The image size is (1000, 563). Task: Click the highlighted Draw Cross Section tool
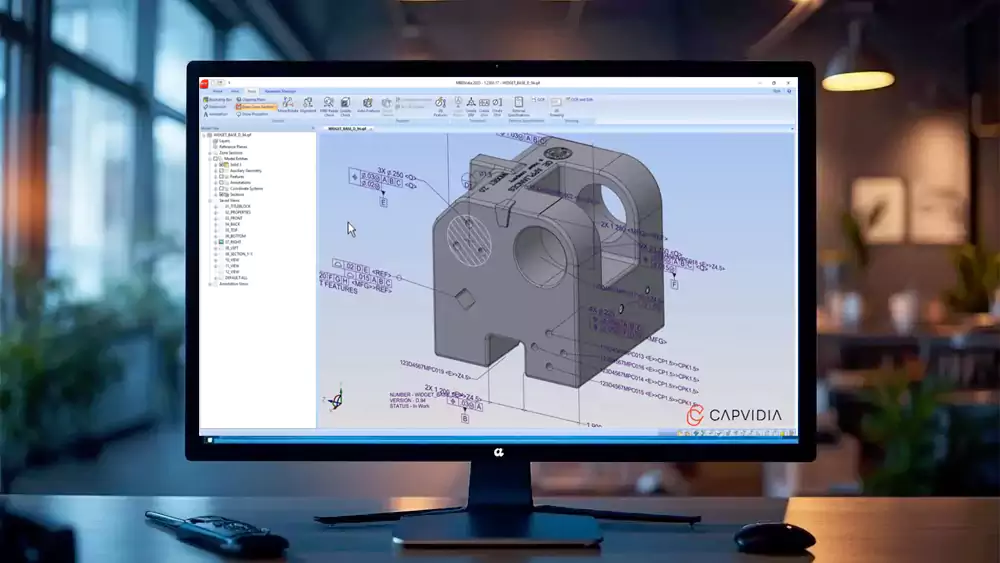click(x=256, y=107)
